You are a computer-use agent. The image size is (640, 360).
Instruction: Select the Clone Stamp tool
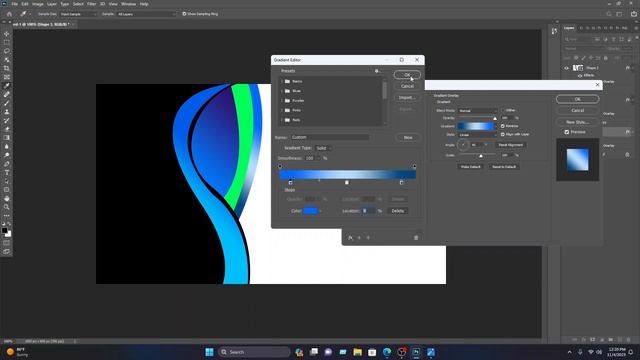pyautogui.click(x=7, y=111)
